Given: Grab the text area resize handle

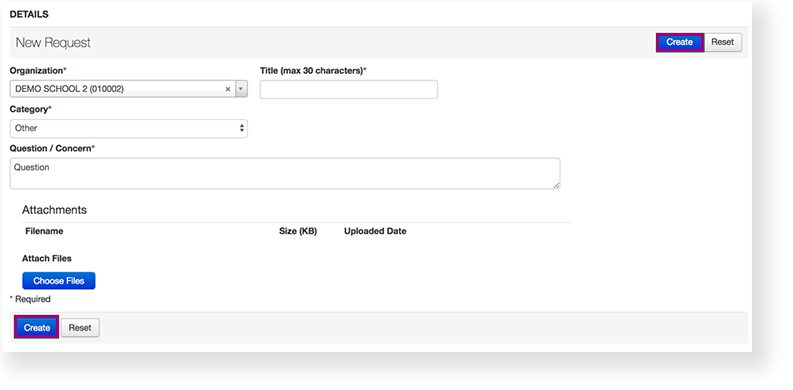Looking at the screenshot, I should click(x=556, y=186).
